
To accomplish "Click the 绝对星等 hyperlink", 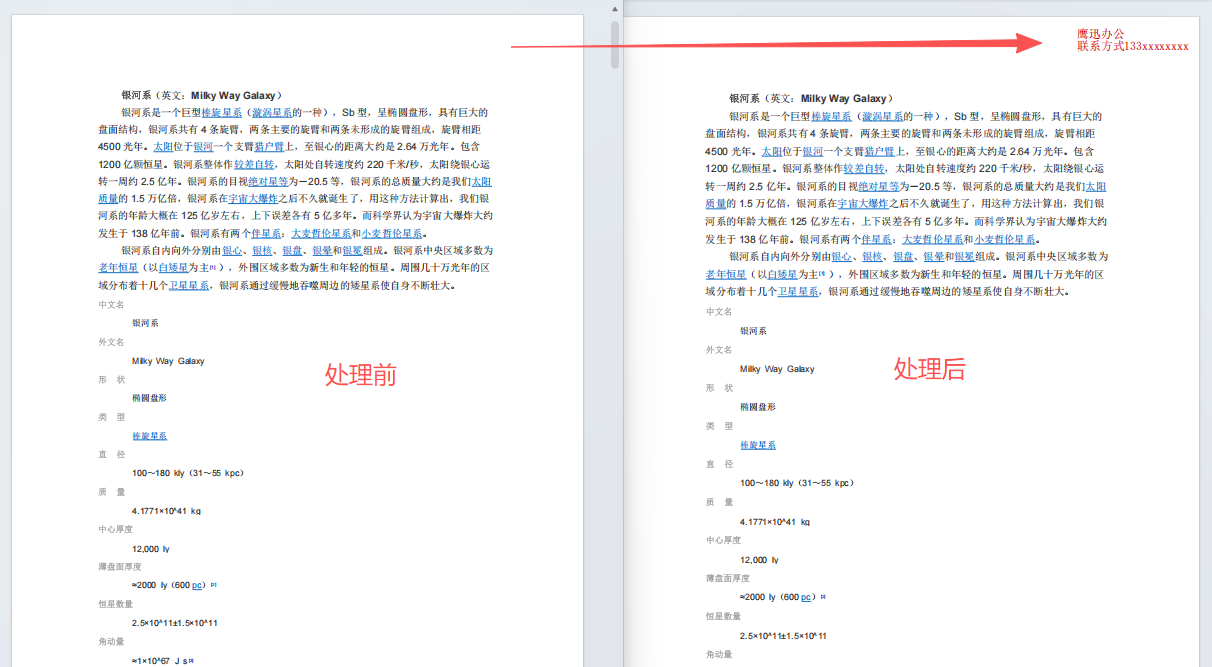I will coord(270,182).
